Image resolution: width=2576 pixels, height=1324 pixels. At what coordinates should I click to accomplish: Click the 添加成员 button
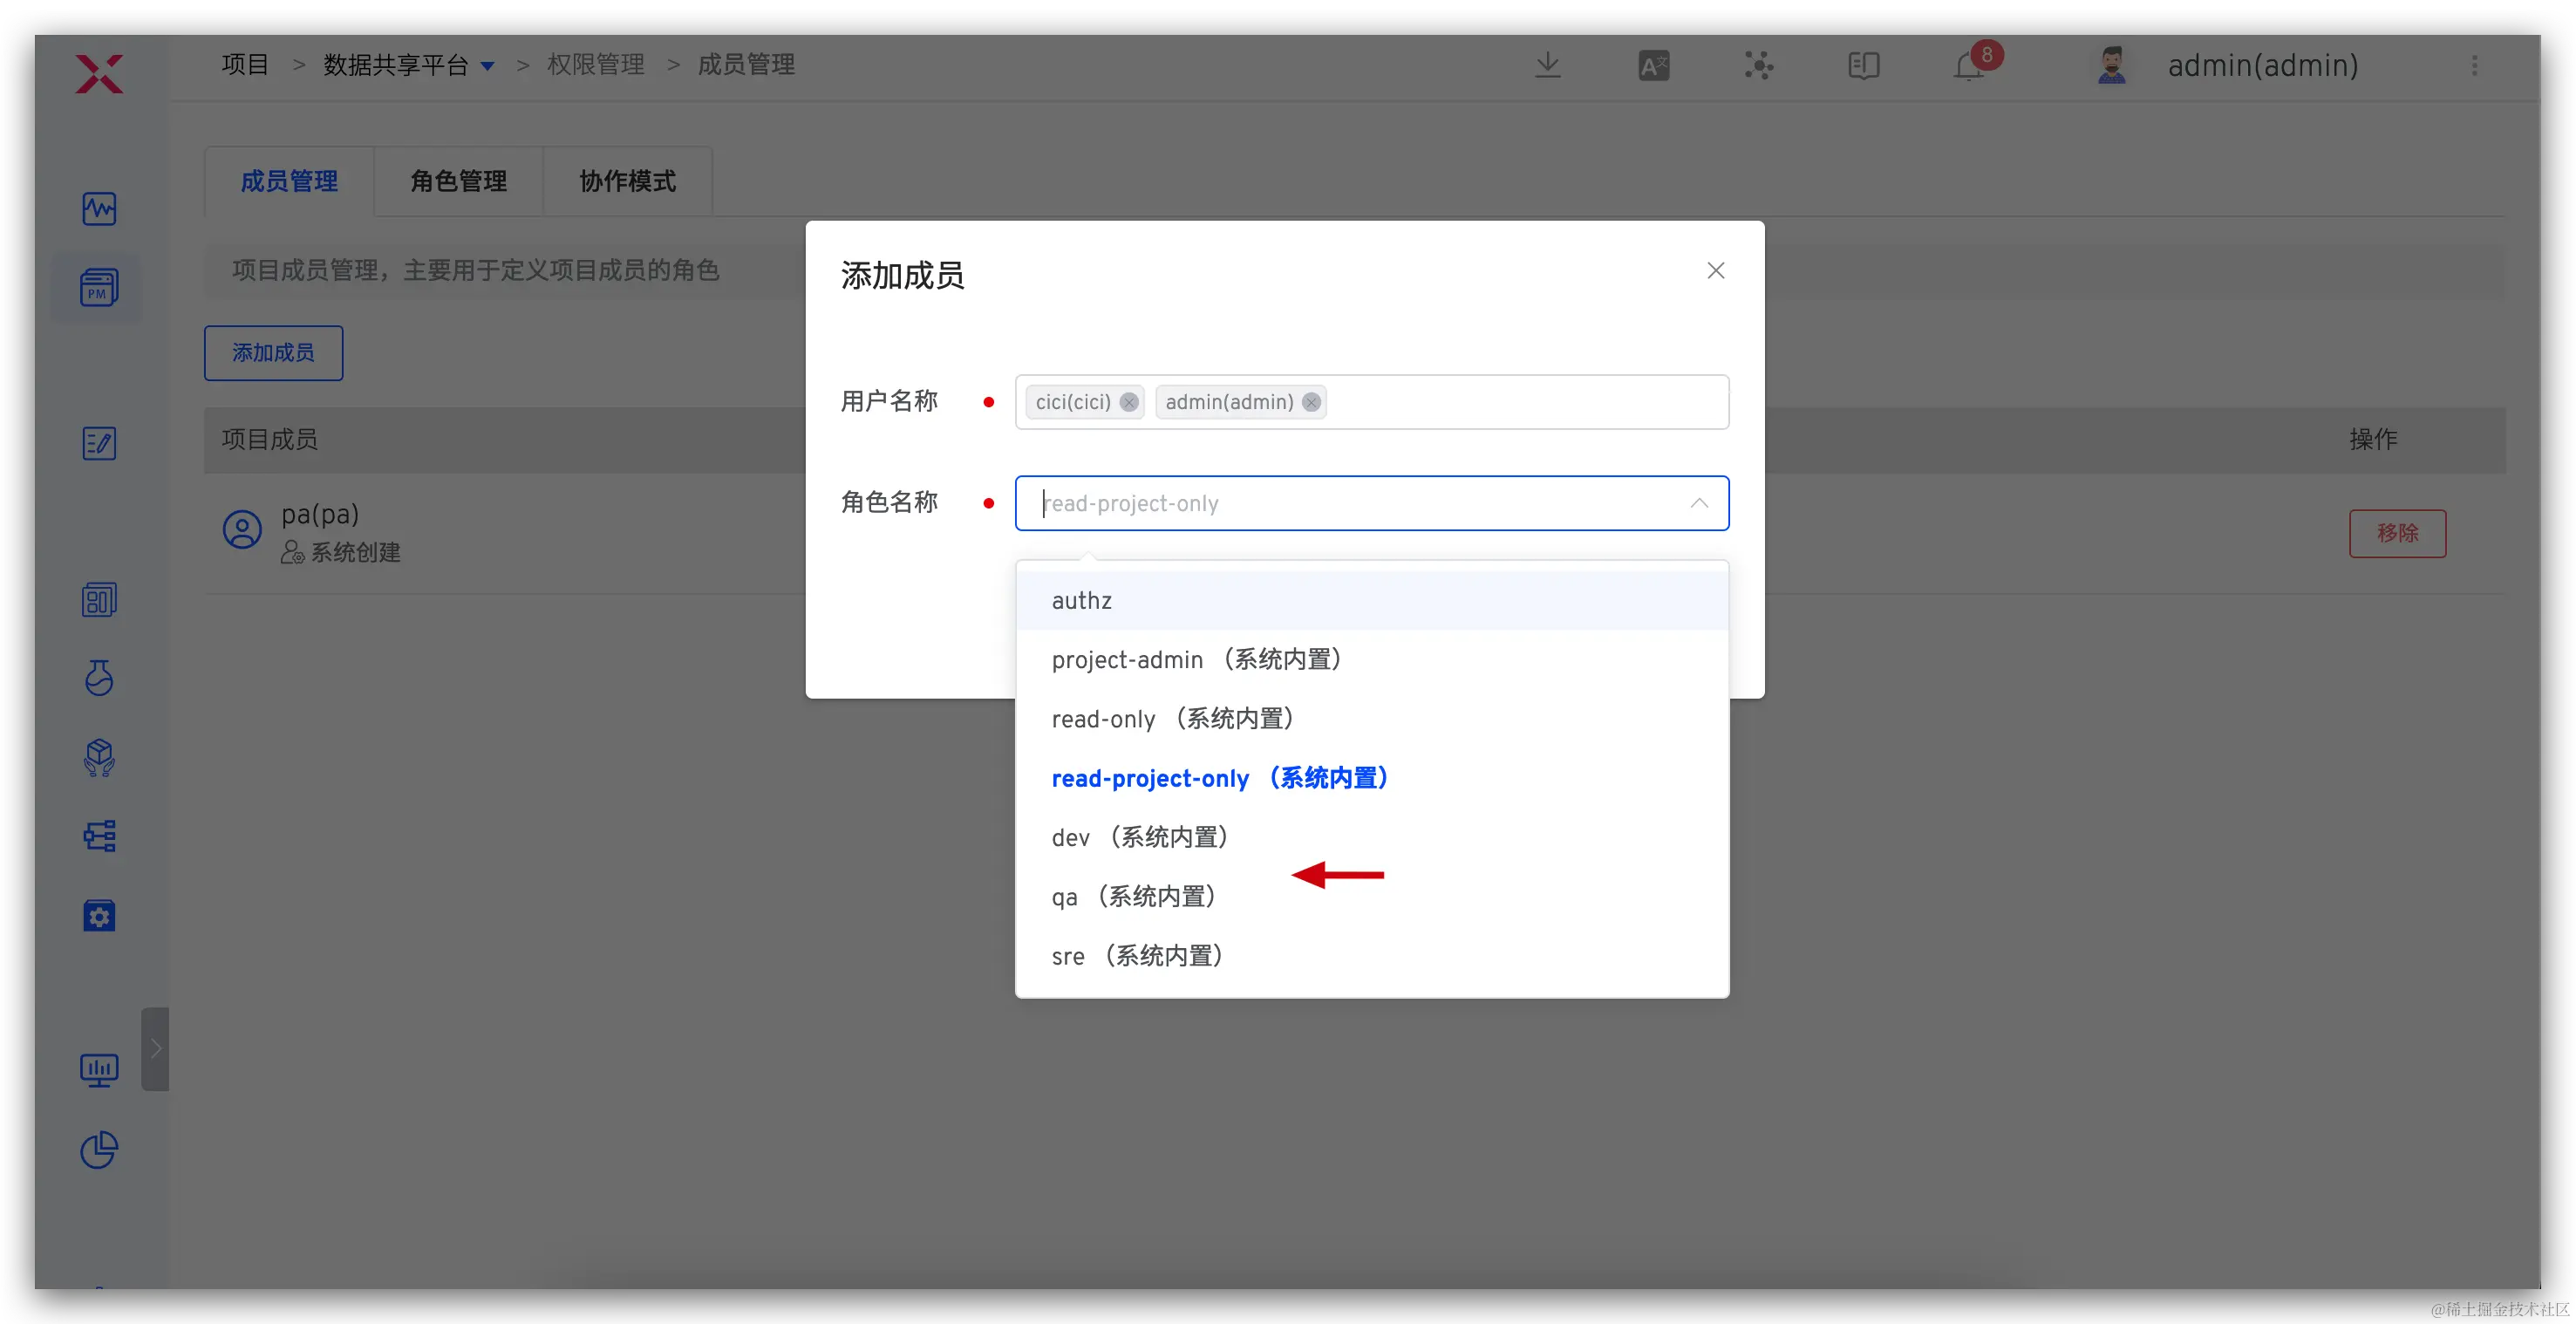273,353
